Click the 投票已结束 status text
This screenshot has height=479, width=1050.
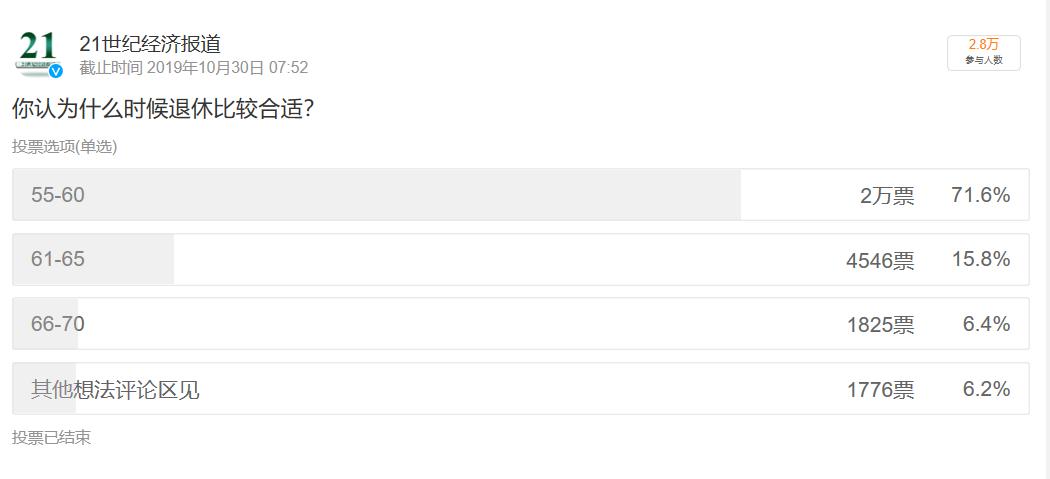point(51,438)
